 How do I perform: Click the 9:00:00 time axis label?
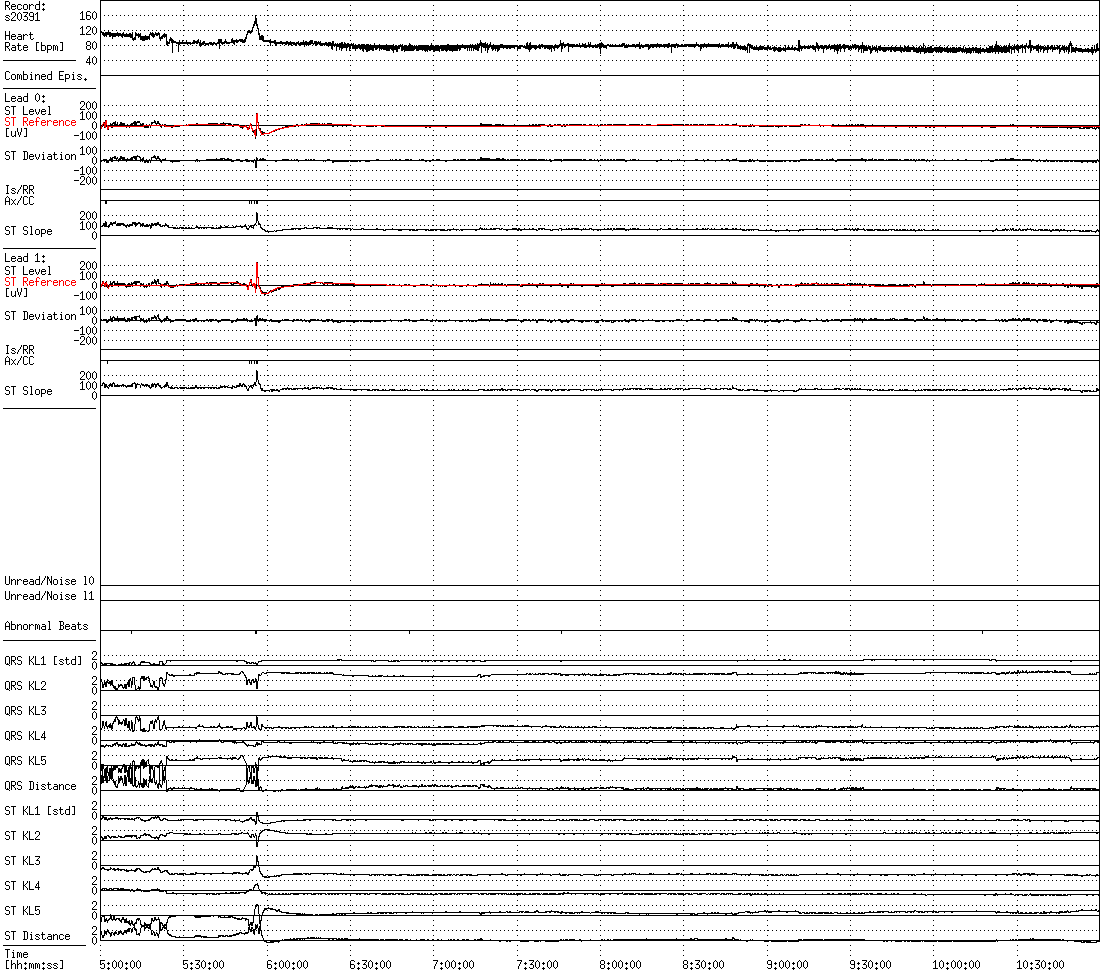(787, 964)
